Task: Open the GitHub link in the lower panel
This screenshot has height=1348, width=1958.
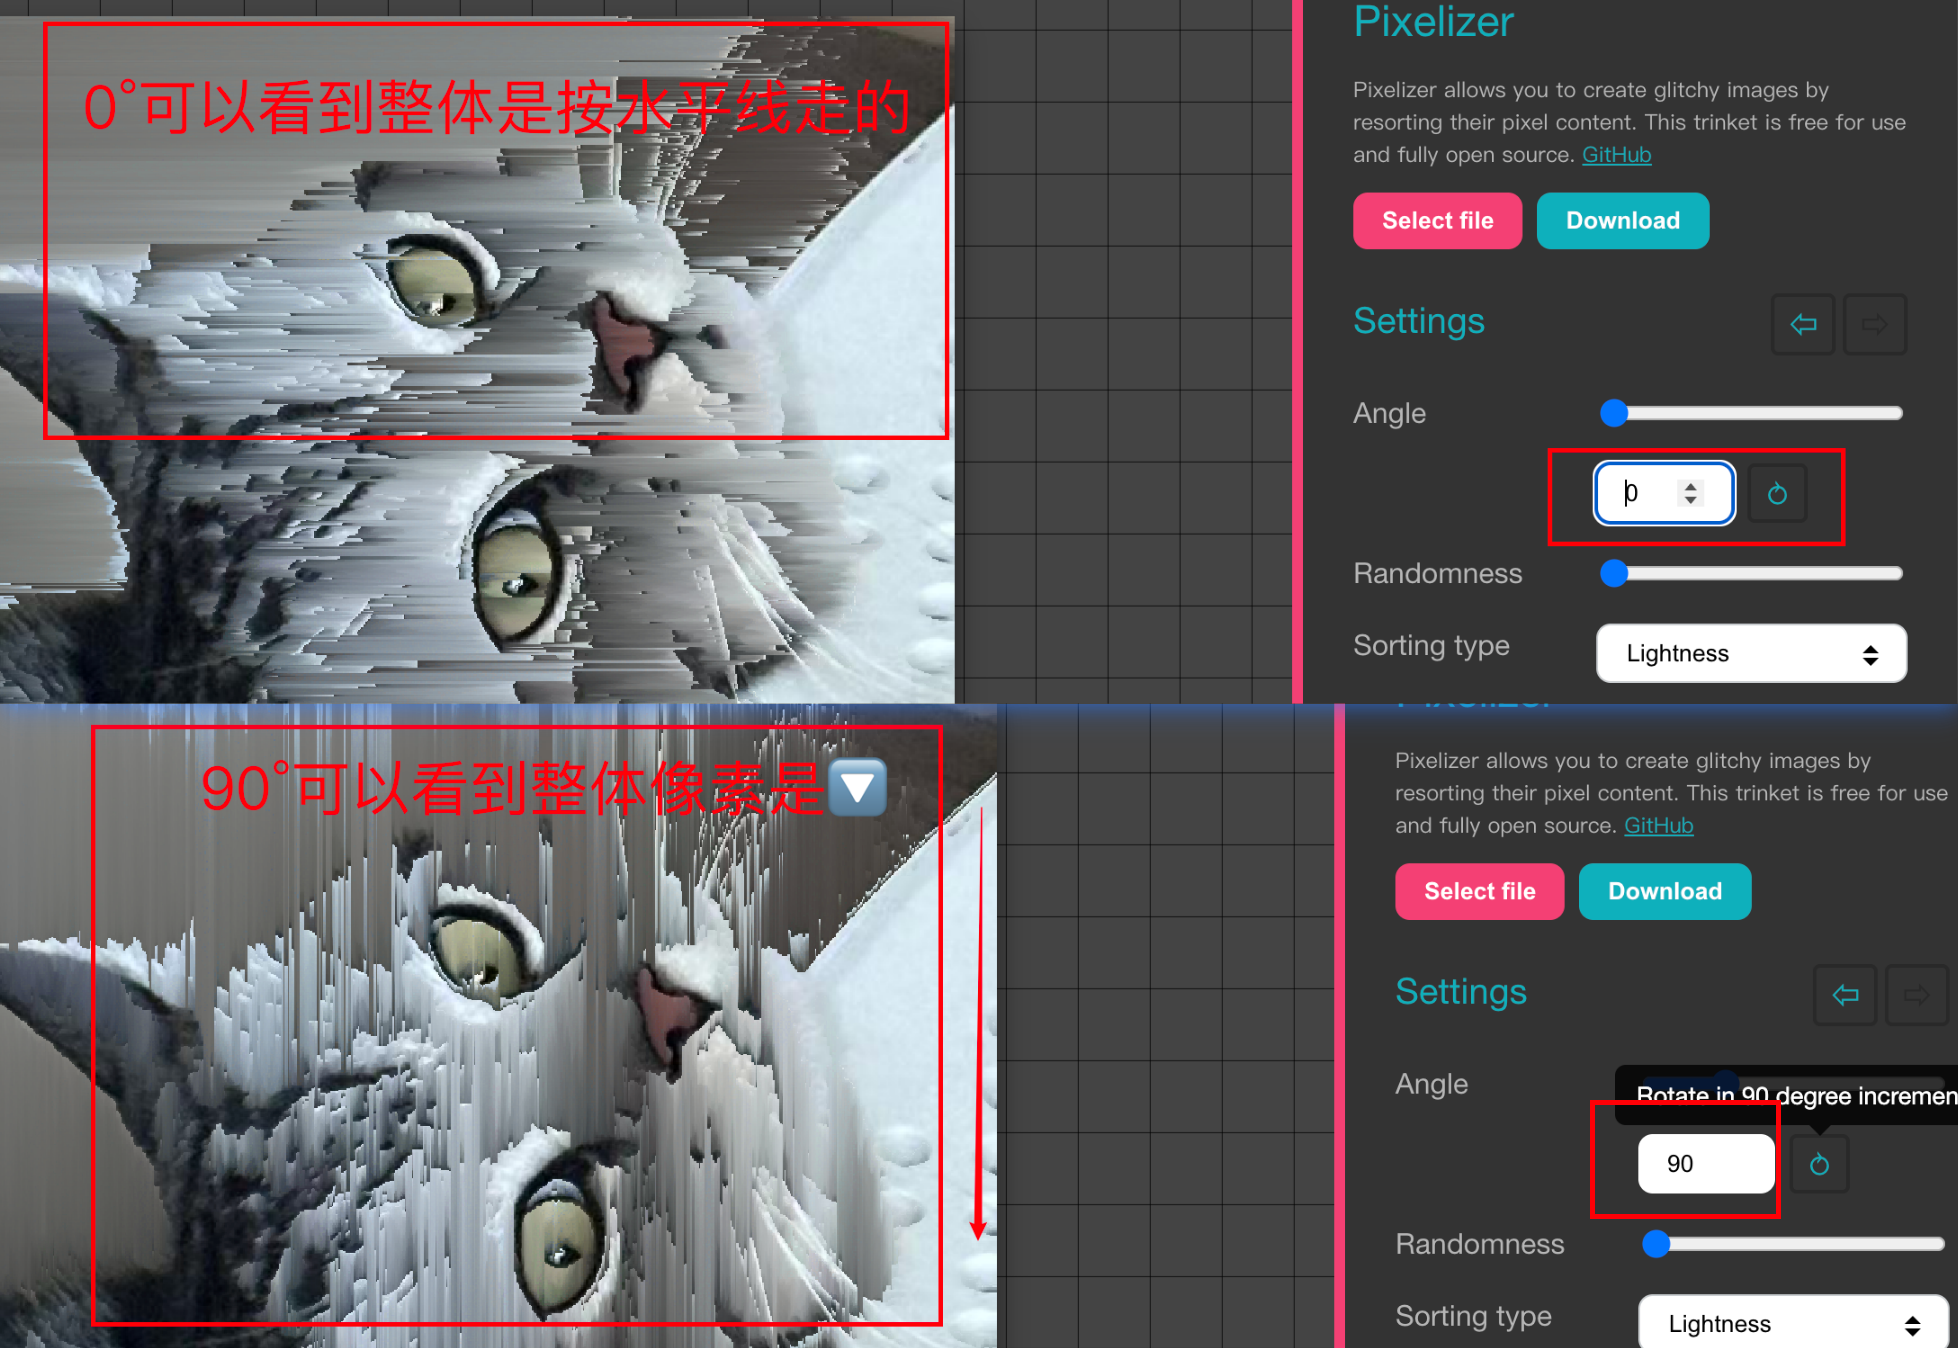Action: click(x=1658, y=826)
